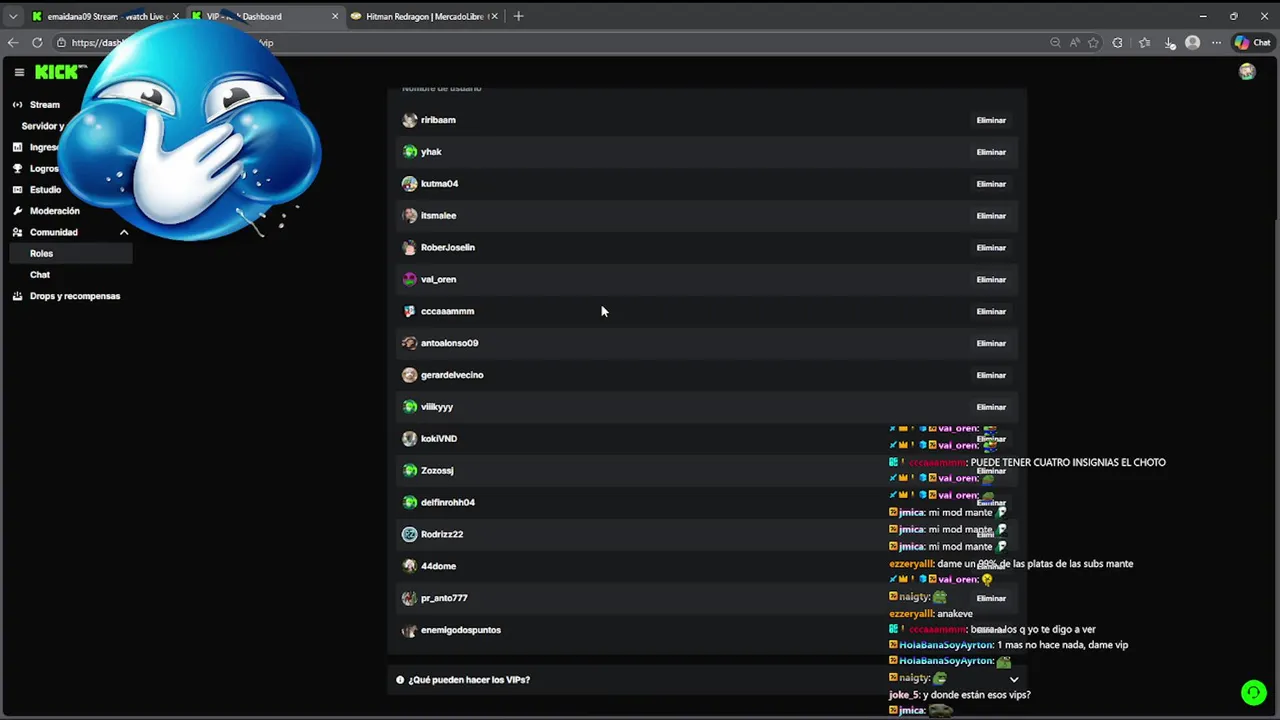Image resolution: width=1280 pixels, height=720 pixels.
Task: Click Eliminar for gerardelvecino
Action: click(x=991, y=375)
